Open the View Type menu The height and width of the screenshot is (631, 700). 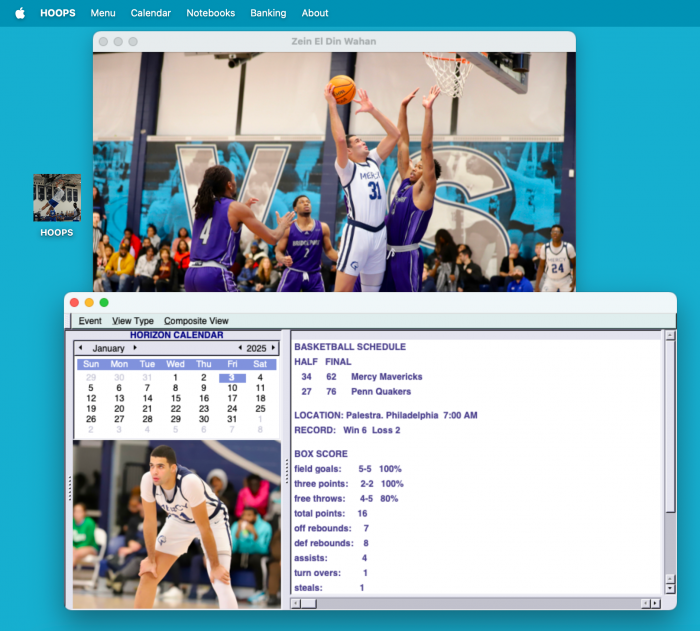(133, 321)
